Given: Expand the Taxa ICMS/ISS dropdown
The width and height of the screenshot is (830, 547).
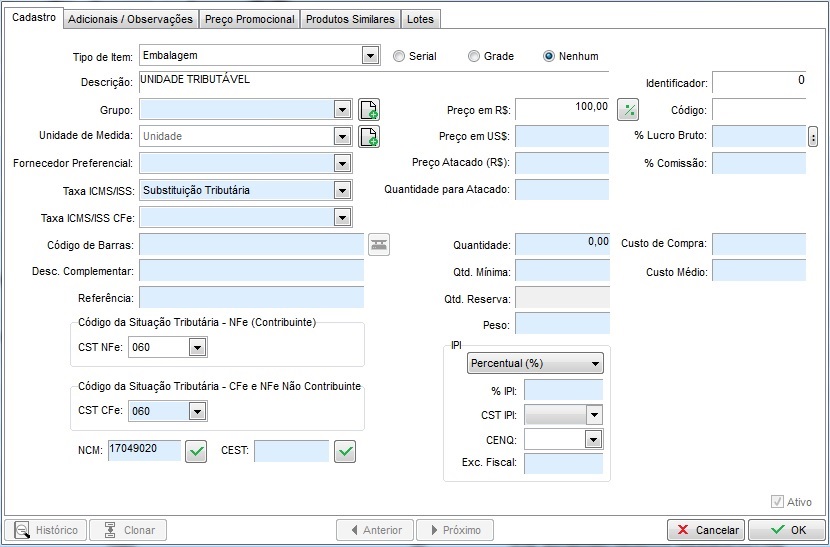Looking at the screenshot, I should point(342,190).
